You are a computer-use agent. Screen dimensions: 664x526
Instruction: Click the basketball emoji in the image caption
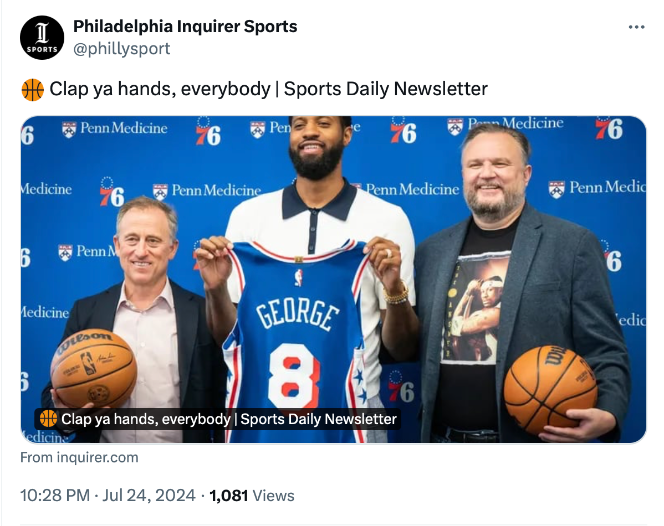[x=48, y=419]
